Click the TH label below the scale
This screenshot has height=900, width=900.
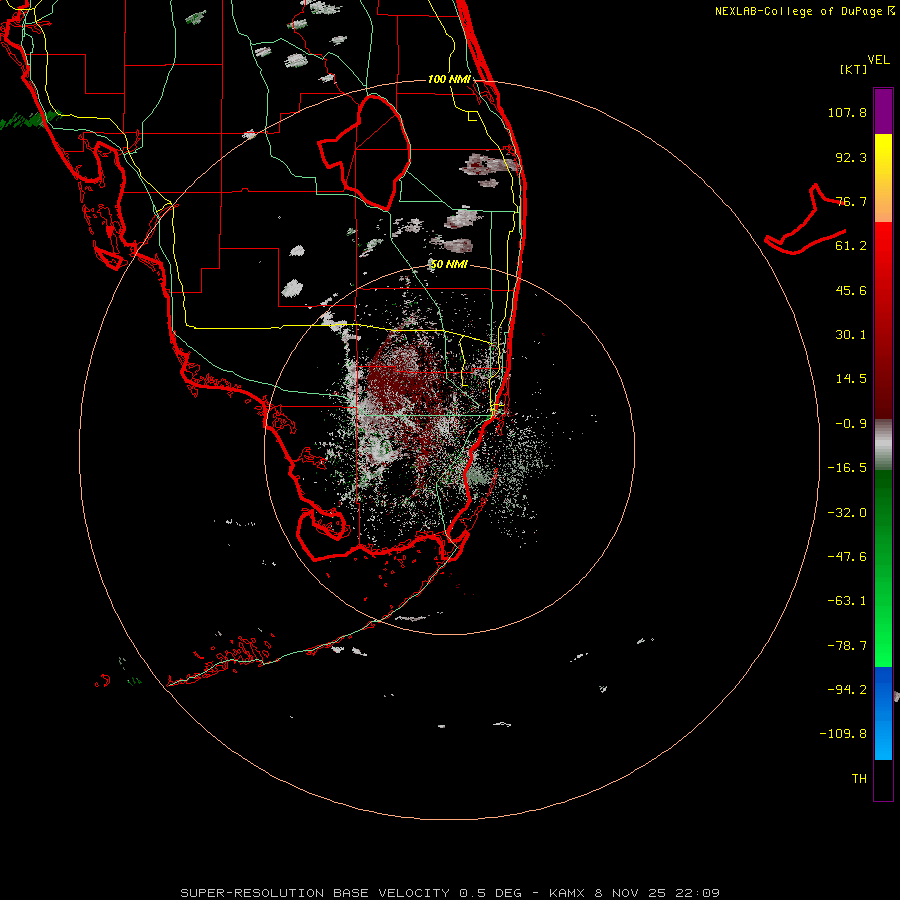click(859, 779)
